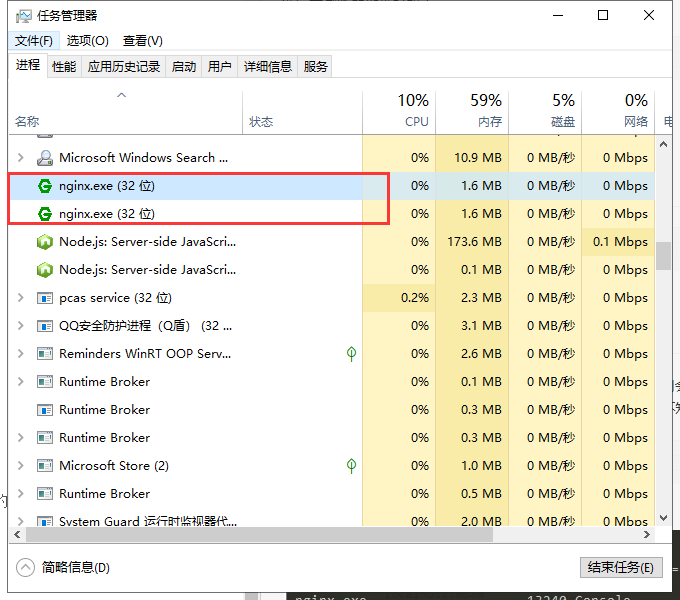Click the highlighted nginx.exe green G icon

[x=45, y=186]
